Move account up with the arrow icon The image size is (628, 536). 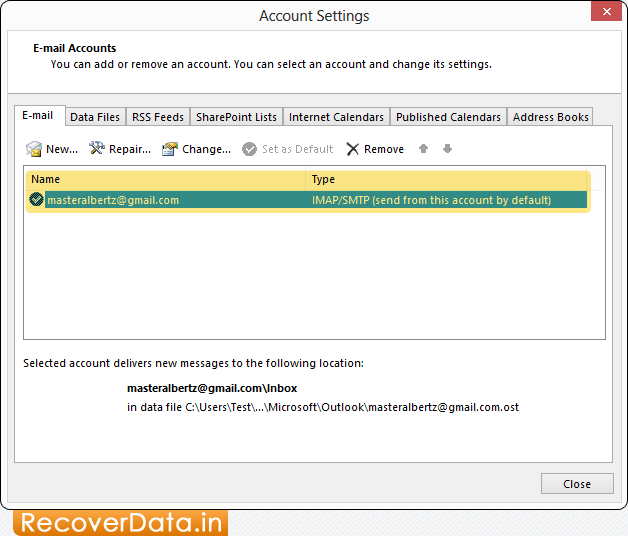point(423,149)
